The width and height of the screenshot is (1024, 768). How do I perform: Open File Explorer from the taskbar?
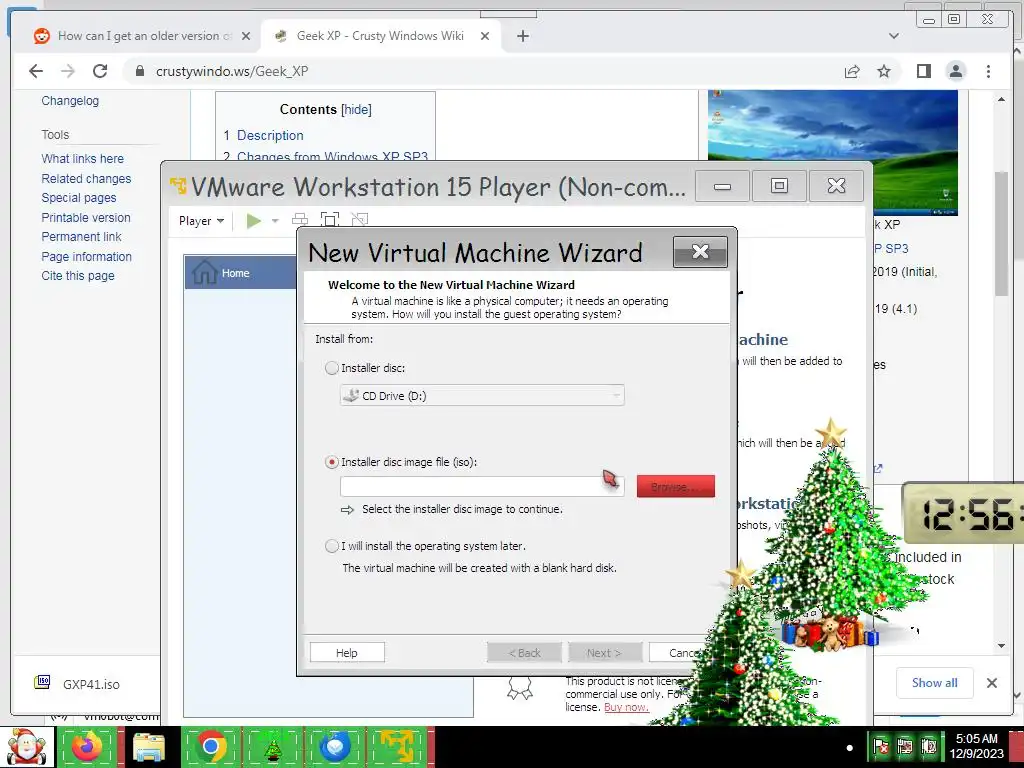(x=149, y=746)
